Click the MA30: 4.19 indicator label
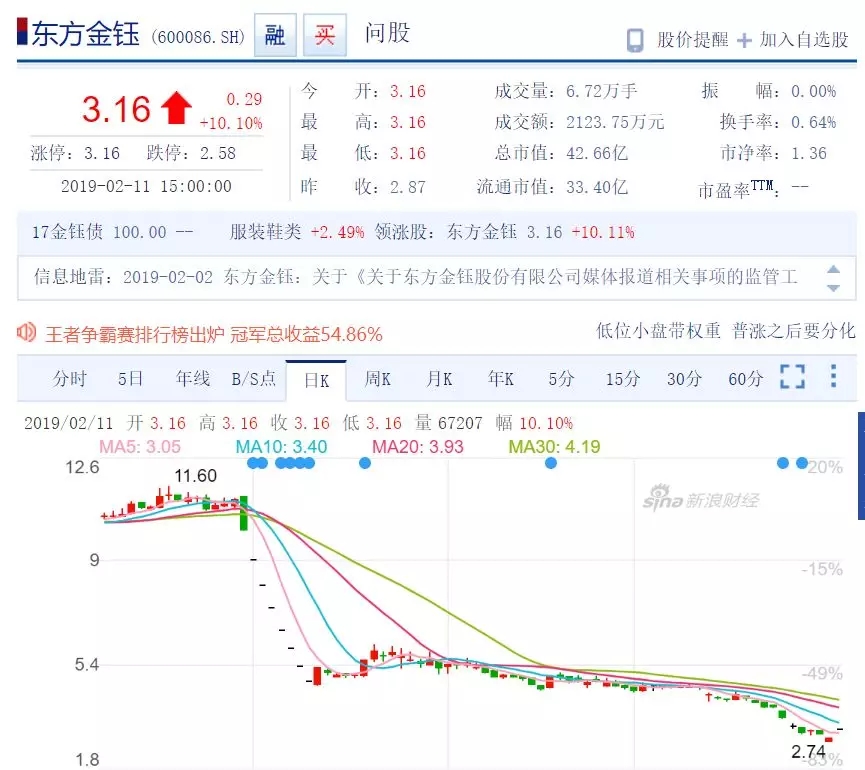This screenshot has height=770, width=865. coord(554,447)
